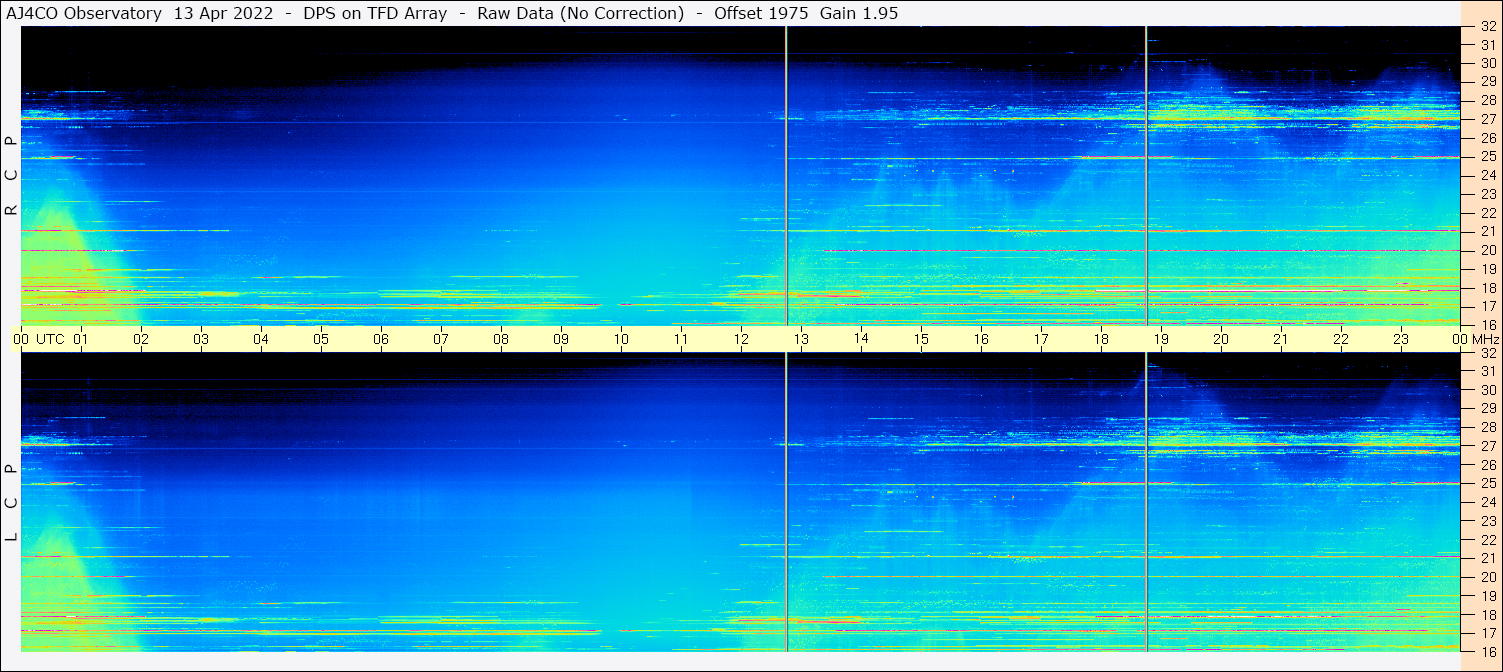Click the 16 MHz label on the RCP frequency scale
The width and height of the screenshot is (1503, 672).
pyautogui.click(x=1488, y=325)
